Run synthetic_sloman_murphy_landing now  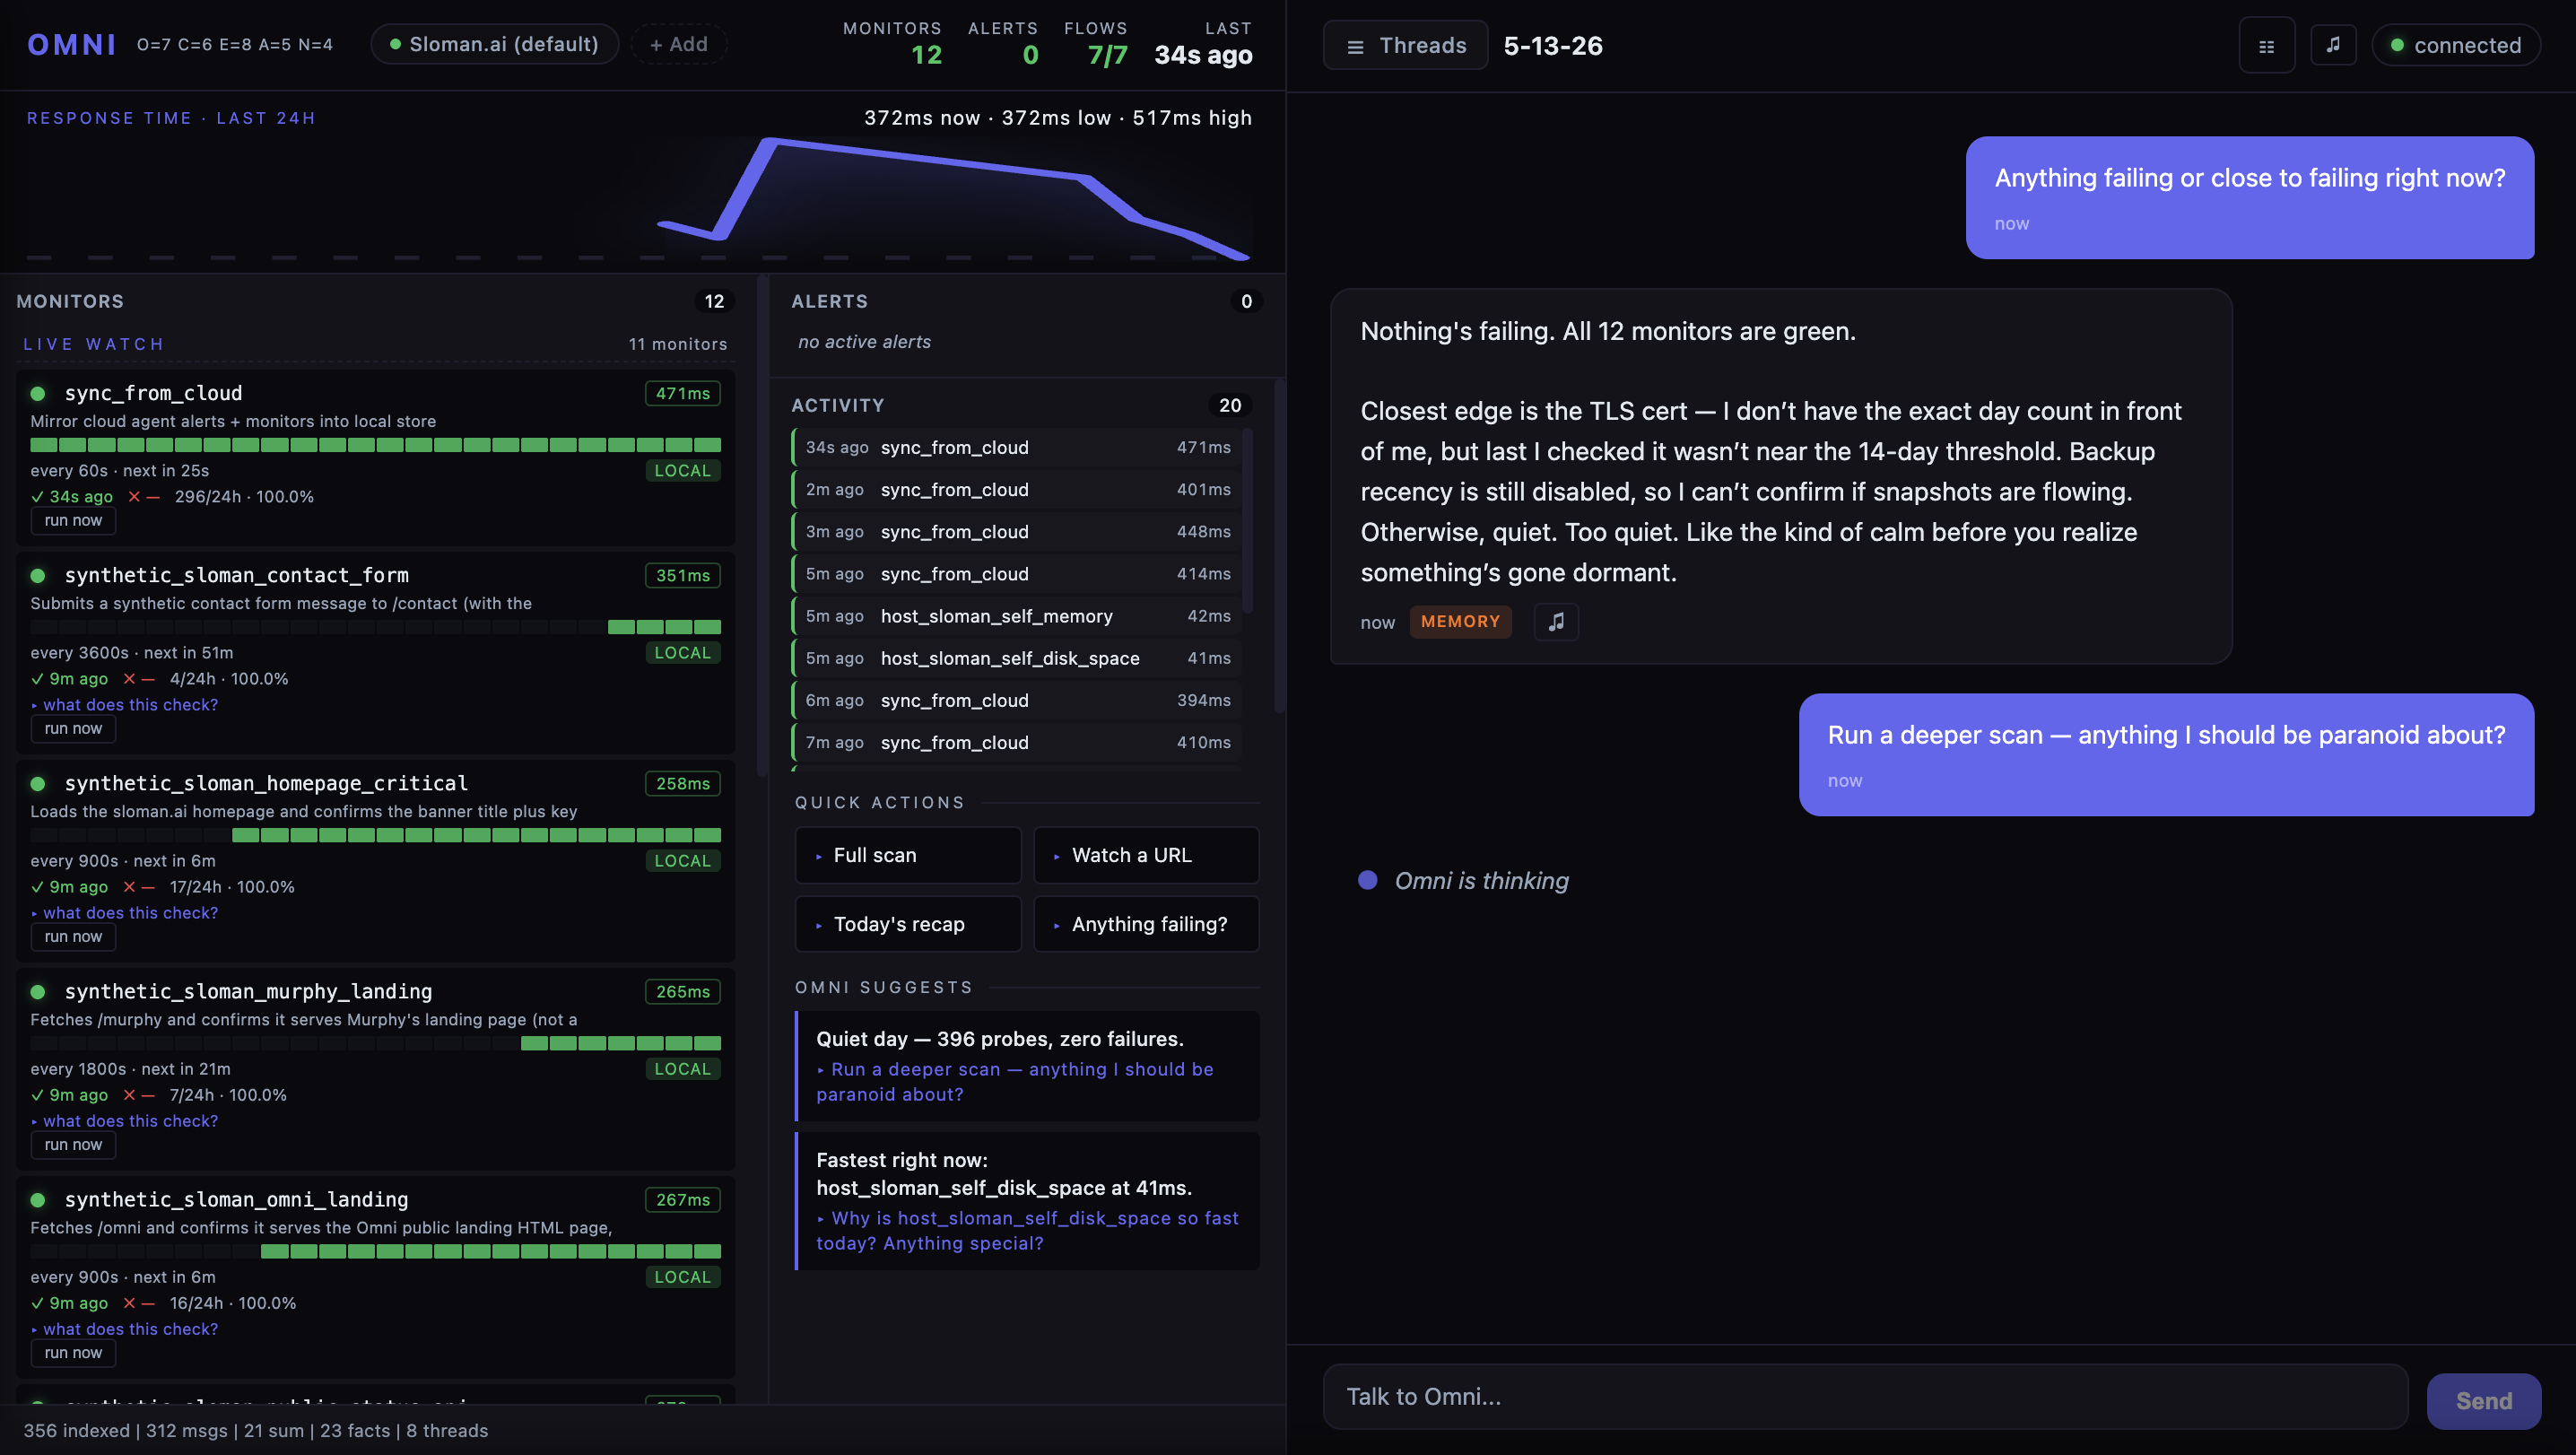point(73,1144)
